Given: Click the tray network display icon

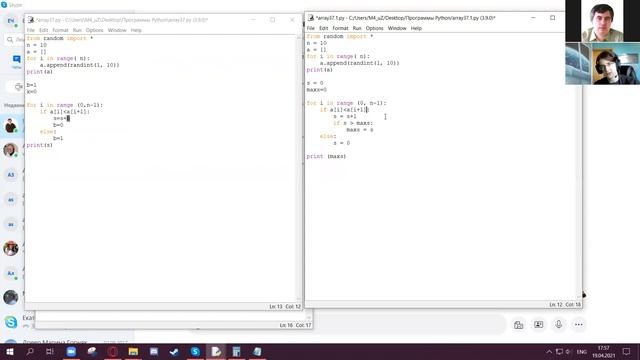Looking at the screenshot, I should coord(559,351).
